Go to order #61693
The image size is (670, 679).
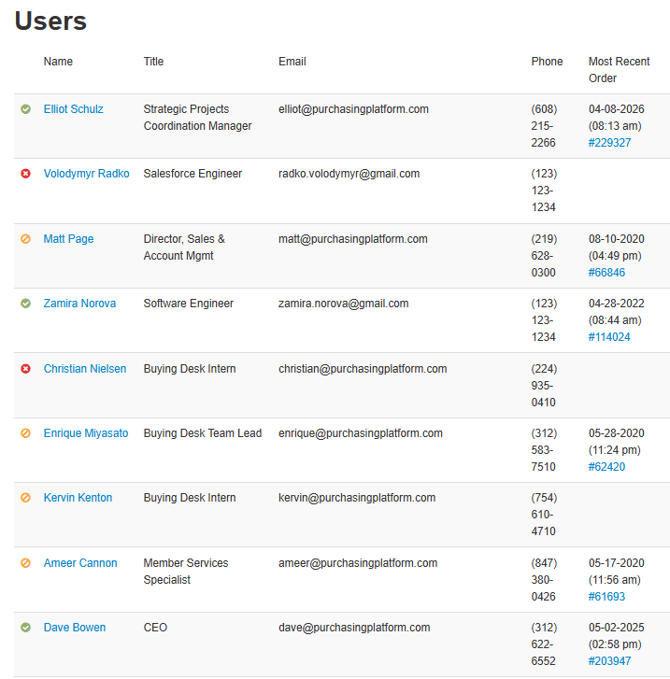point(606,597)
